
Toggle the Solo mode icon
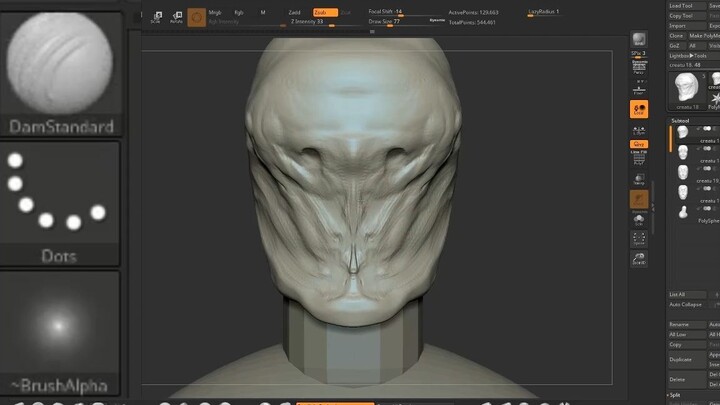click(x=639, y=219)
